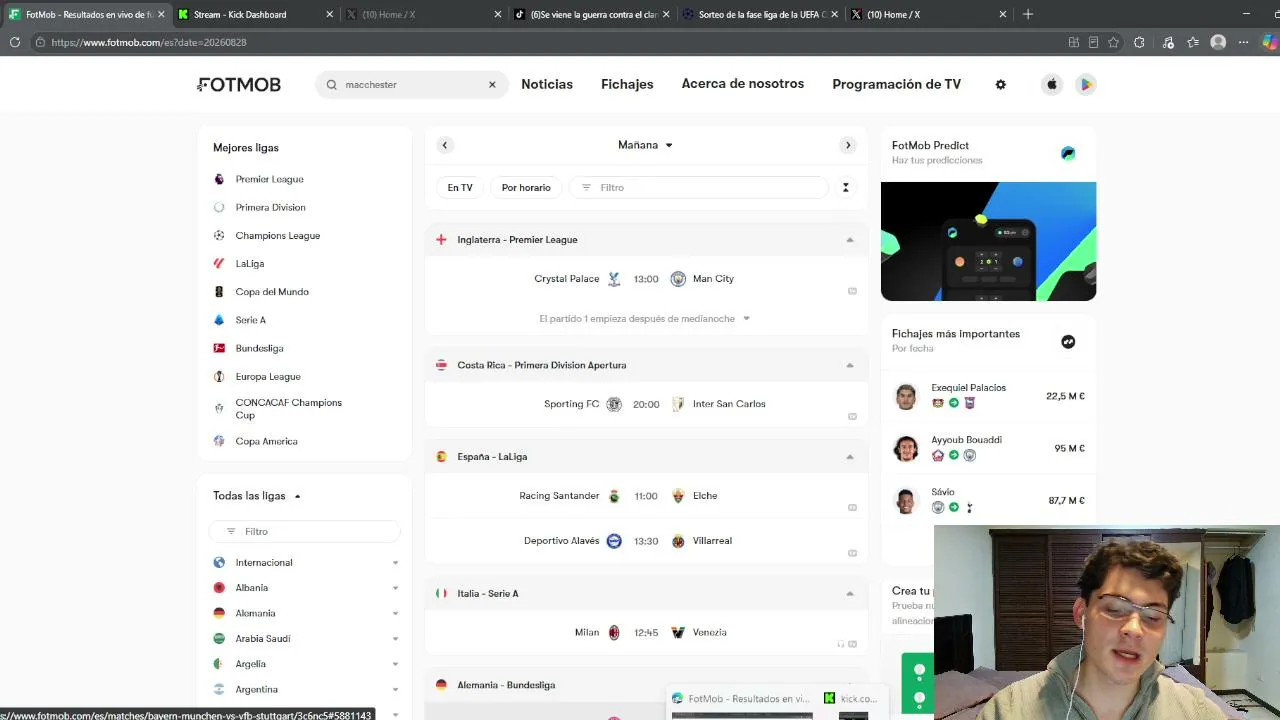This screenshot has width=1280, height=720.
Task: Click the Villarreal club crest
Action: [678, 541]
